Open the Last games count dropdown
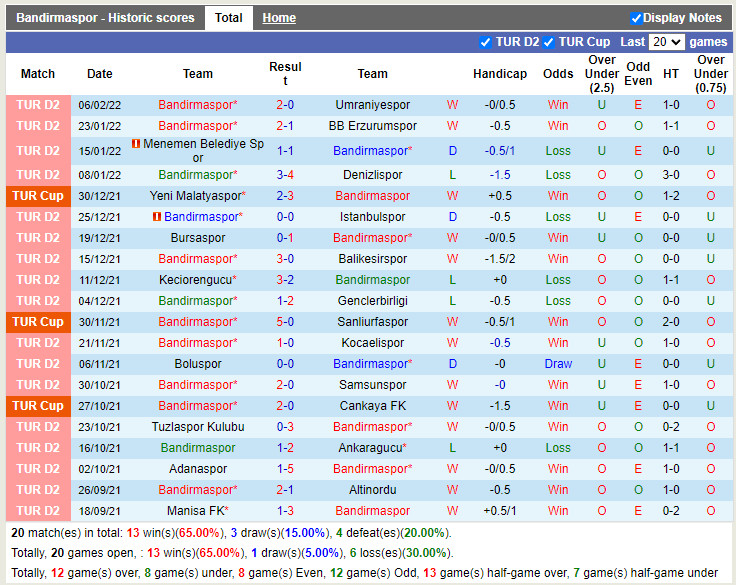736x585 pixels. (666, 42)
